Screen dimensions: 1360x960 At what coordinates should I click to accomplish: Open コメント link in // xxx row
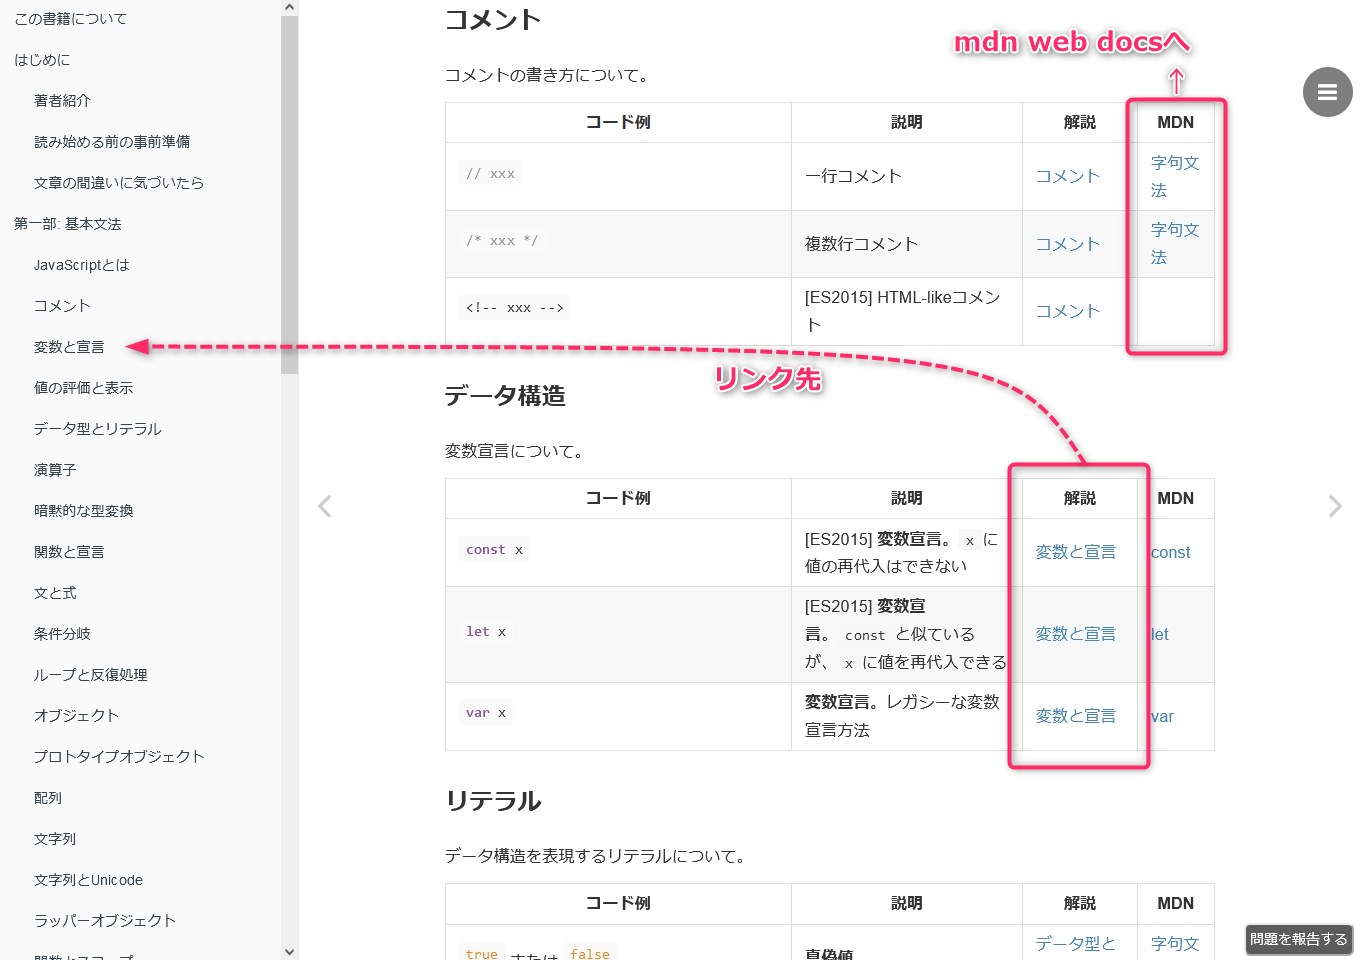click(x=1068, y=176)
